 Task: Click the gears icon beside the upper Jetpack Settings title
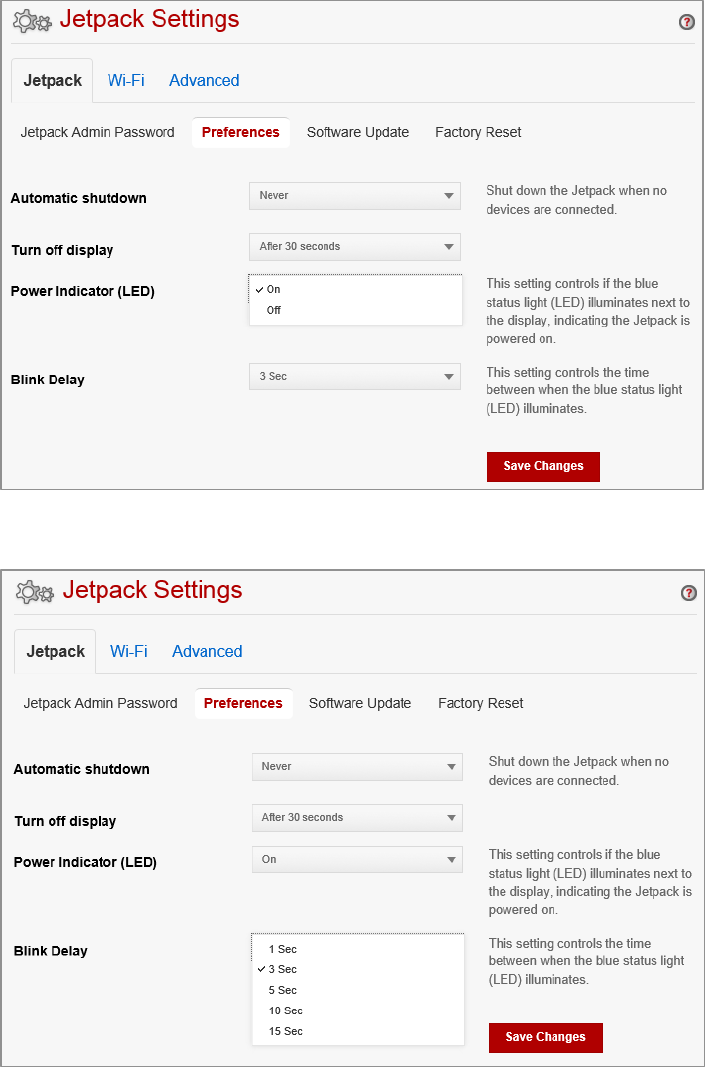pyautogui.click(x=32, y=21)
